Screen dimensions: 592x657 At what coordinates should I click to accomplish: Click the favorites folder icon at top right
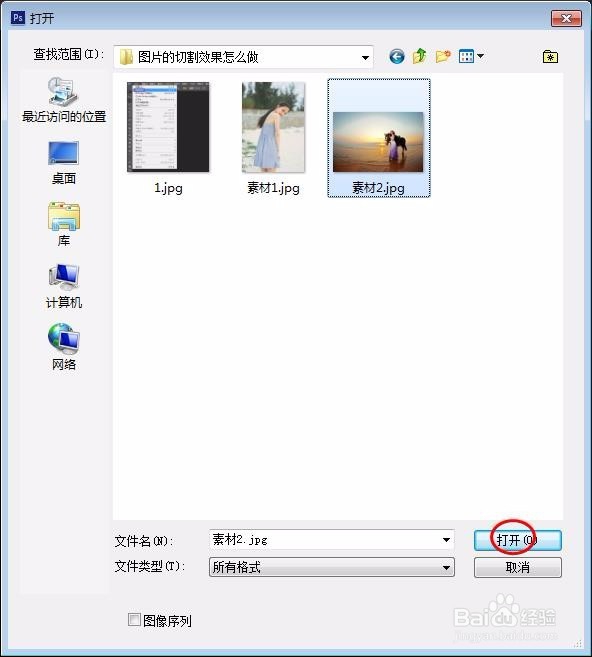tap(550, 57)
